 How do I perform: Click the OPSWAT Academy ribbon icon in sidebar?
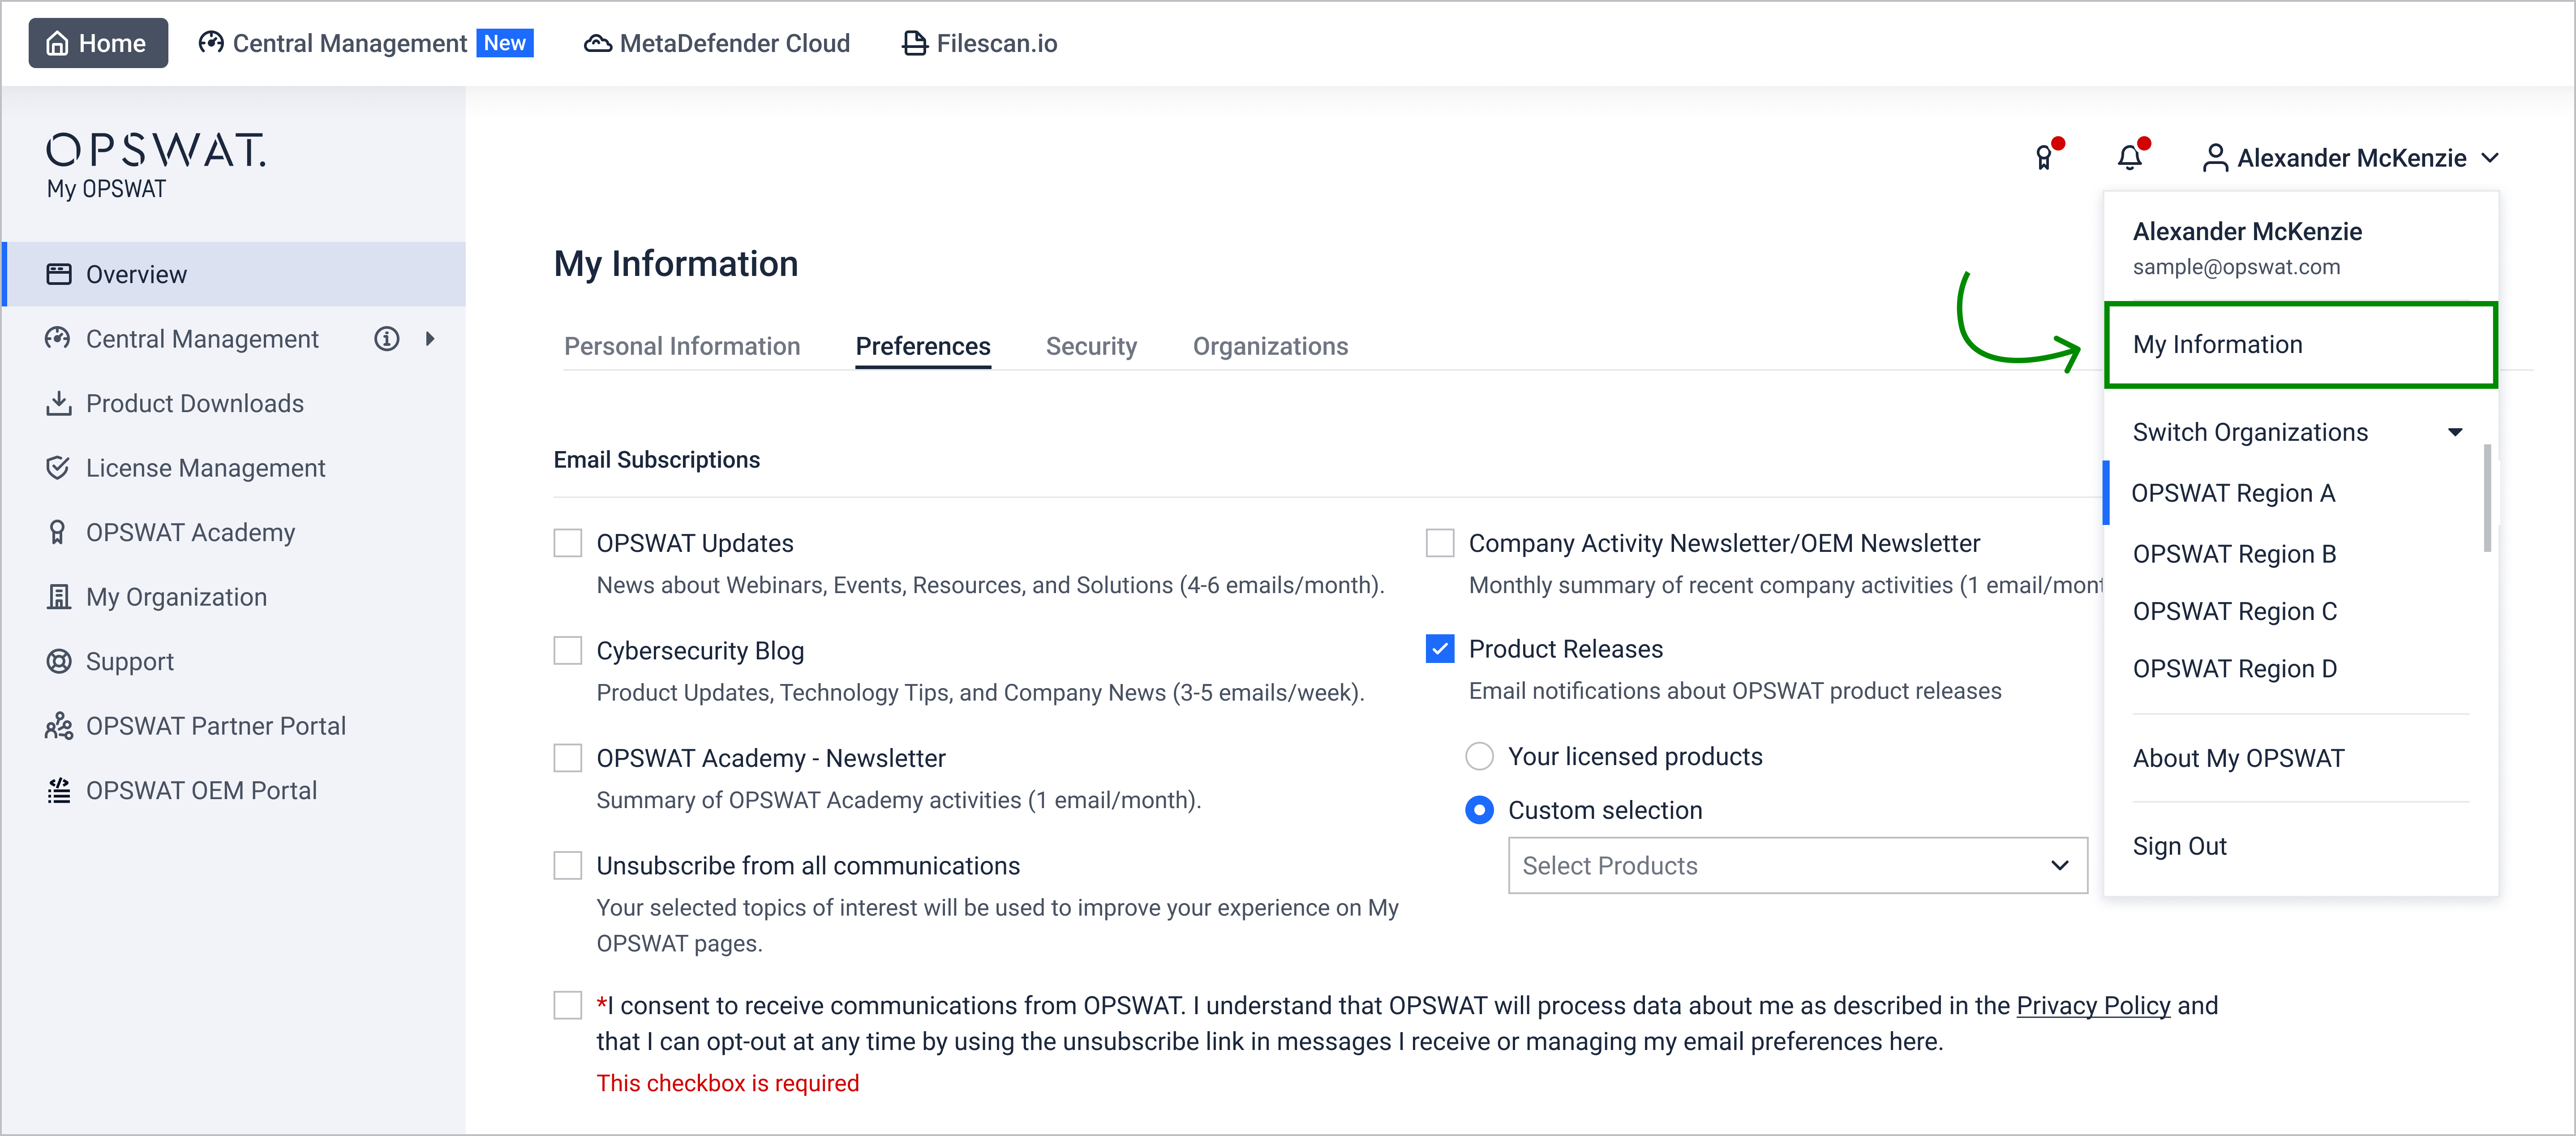[x=57, y=532]
